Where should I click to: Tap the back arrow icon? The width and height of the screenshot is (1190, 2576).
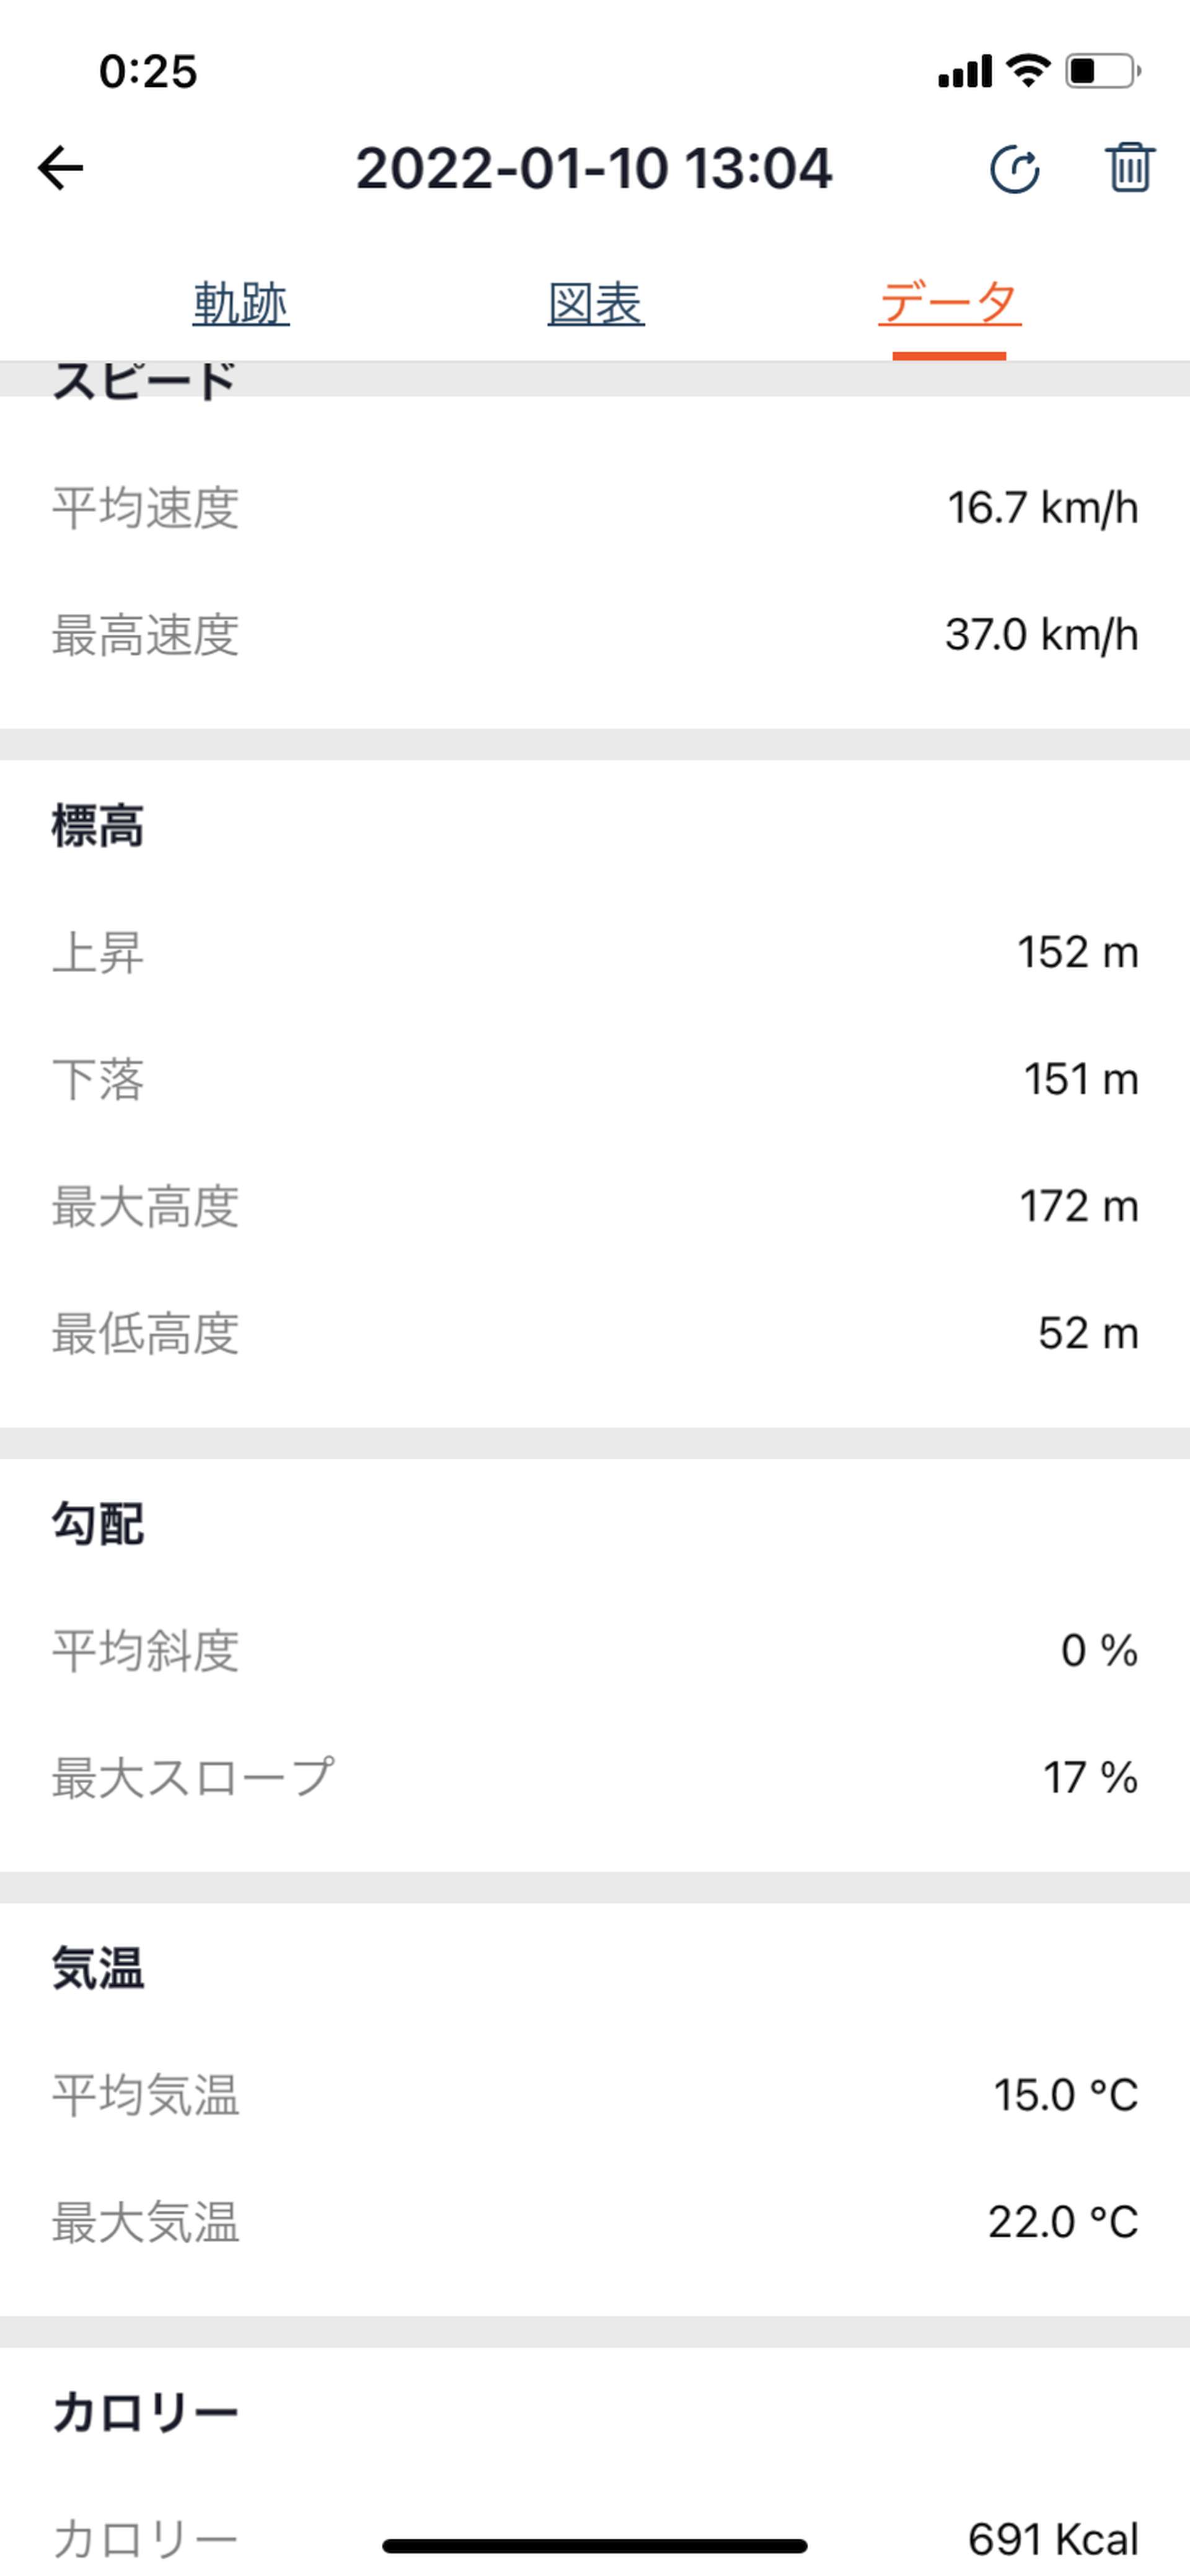pos(60,167)
